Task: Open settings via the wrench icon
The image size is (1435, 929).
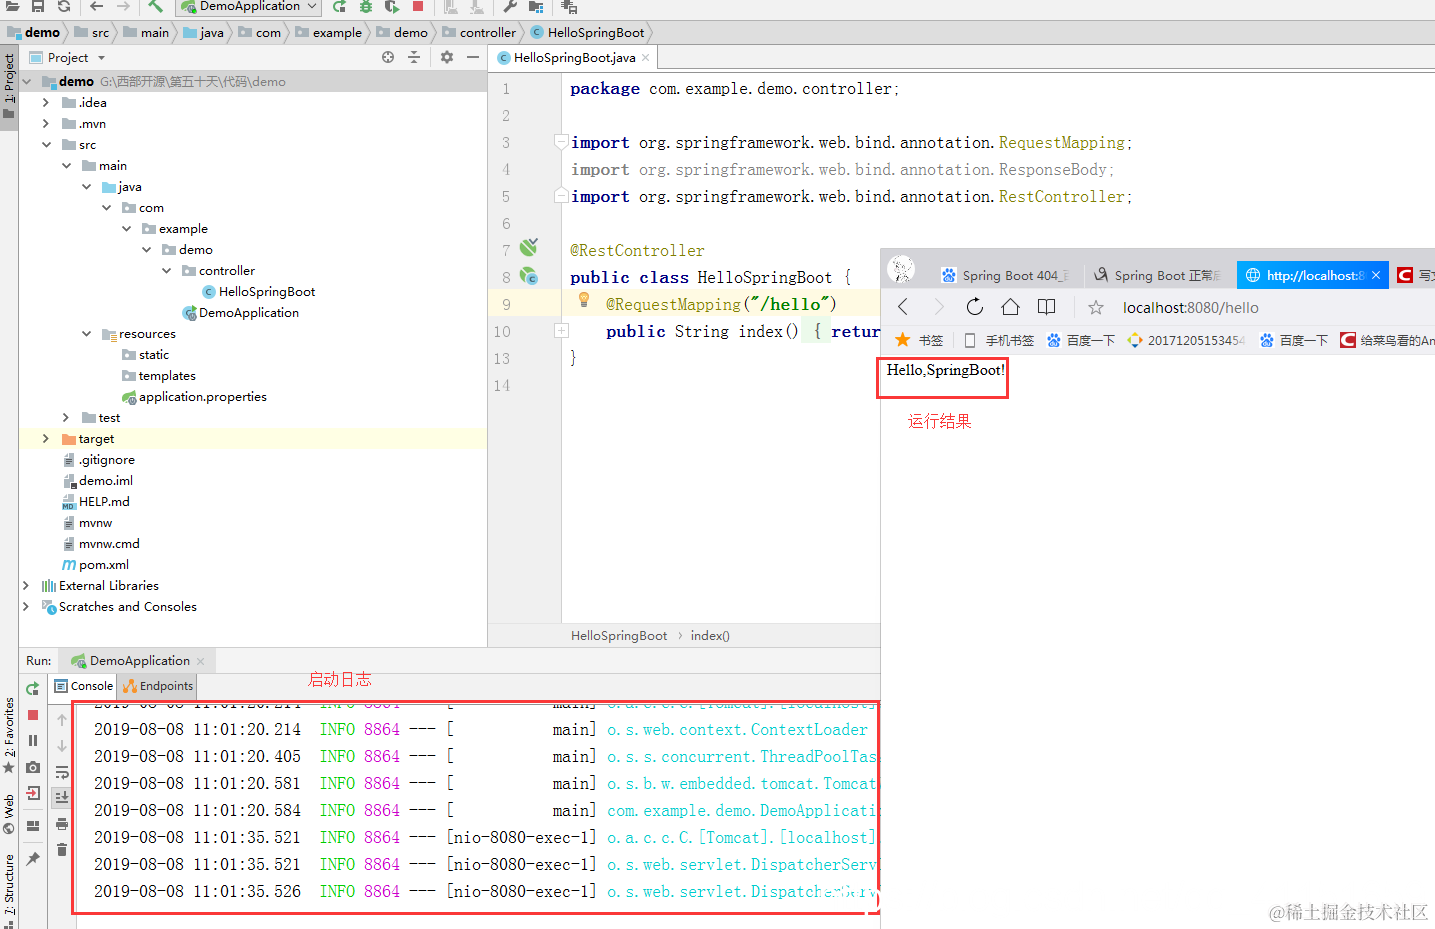Action: point(510,6)
